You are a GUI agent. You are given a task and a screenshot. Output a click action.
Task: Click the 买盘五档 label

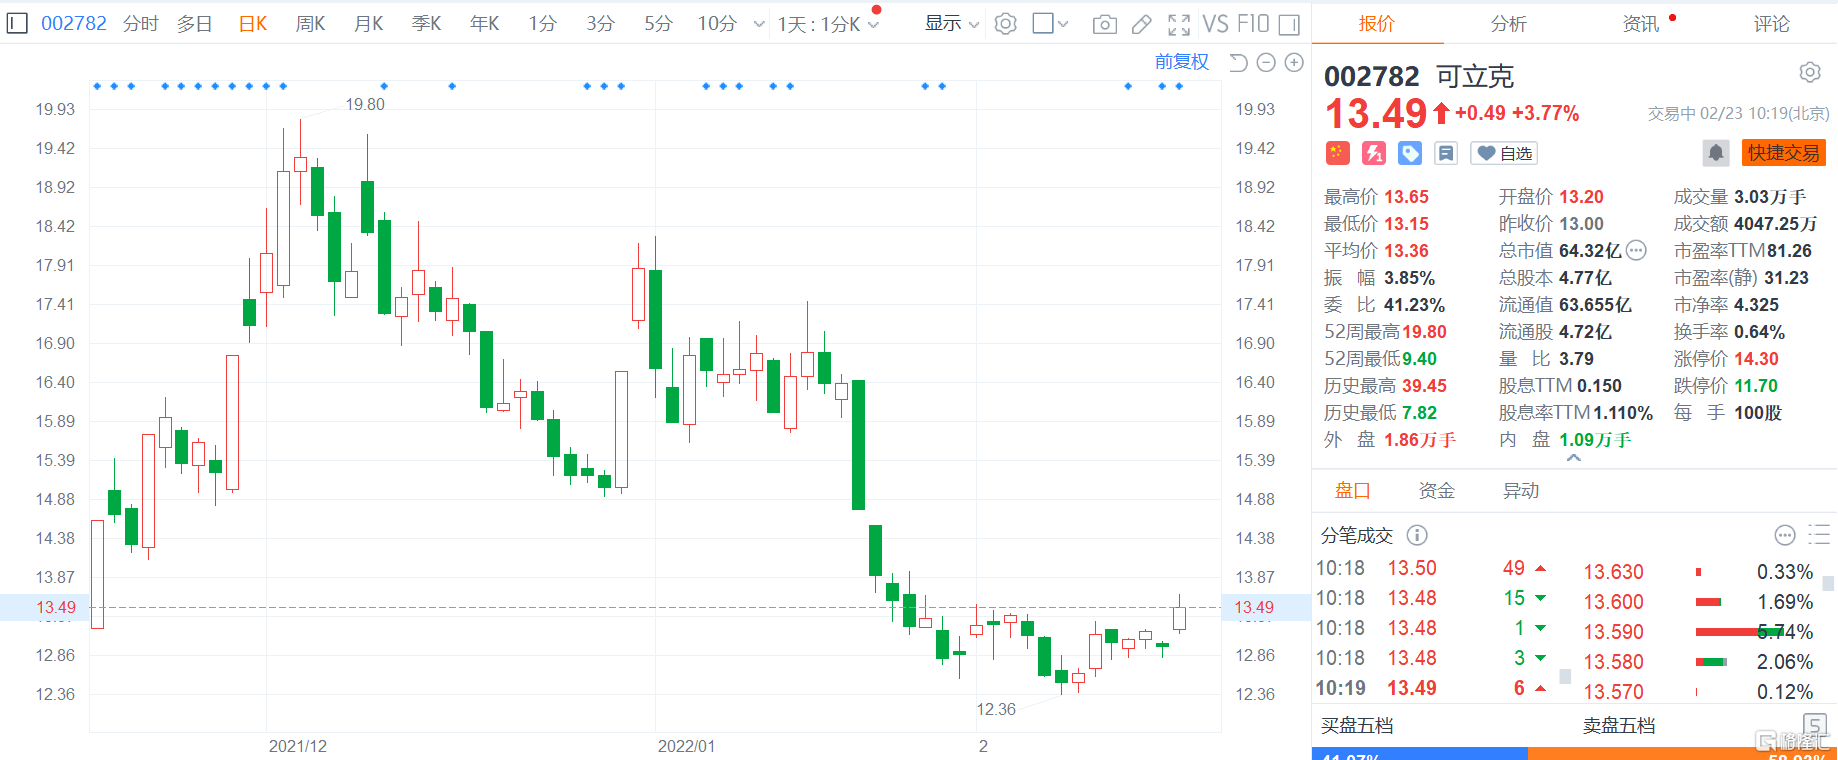point(1357,726)
